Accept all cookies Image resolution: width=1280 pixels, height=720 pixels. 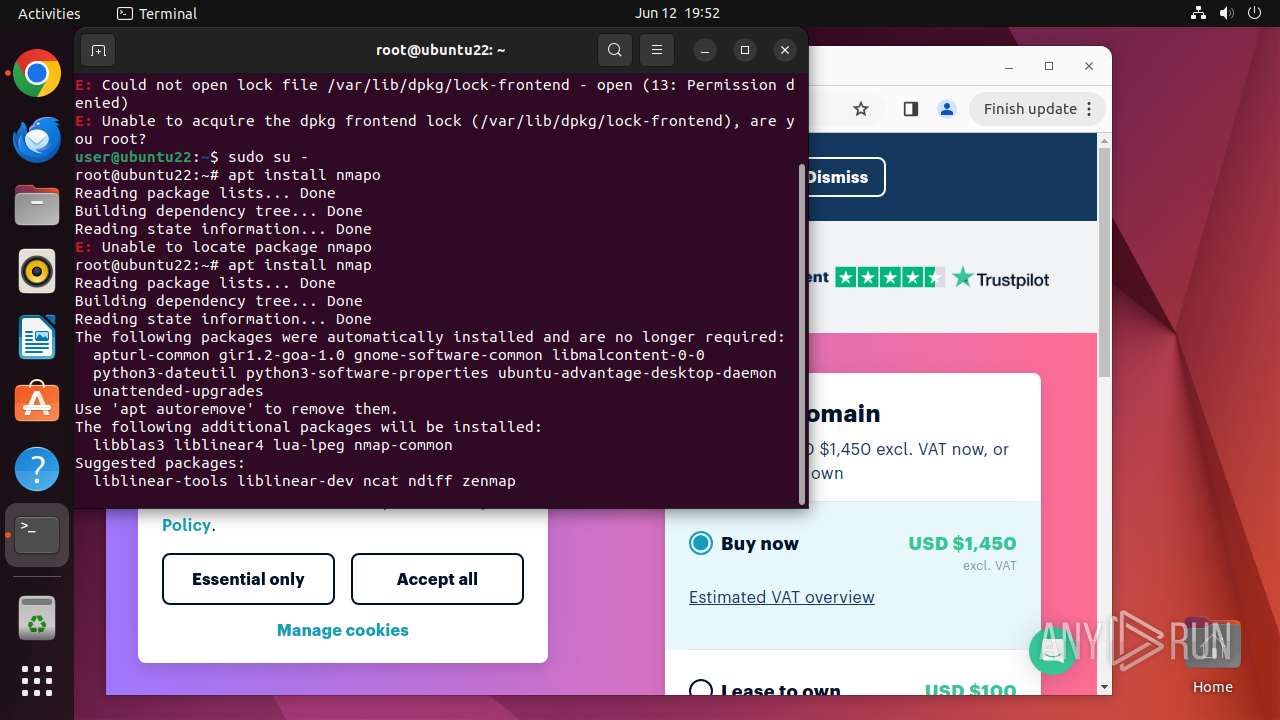437,579
